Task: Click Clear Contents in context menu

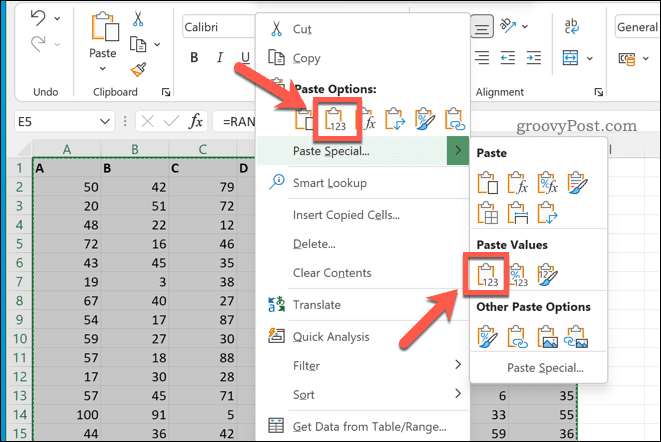Action: [332, 273]
